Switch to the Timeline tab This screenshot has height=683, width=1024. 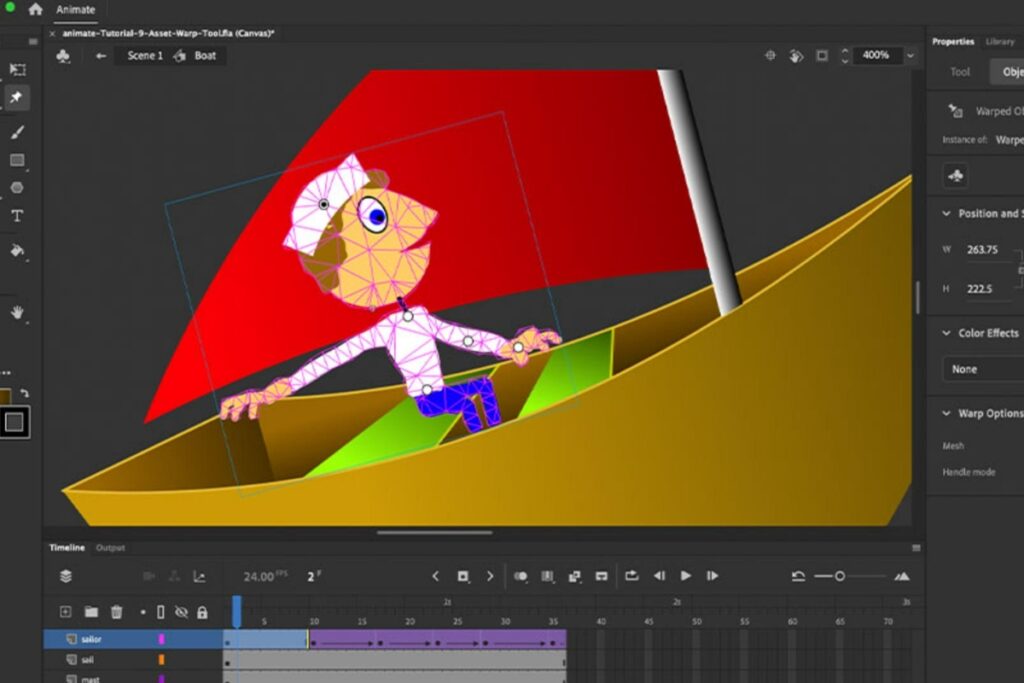pos(67,547)
